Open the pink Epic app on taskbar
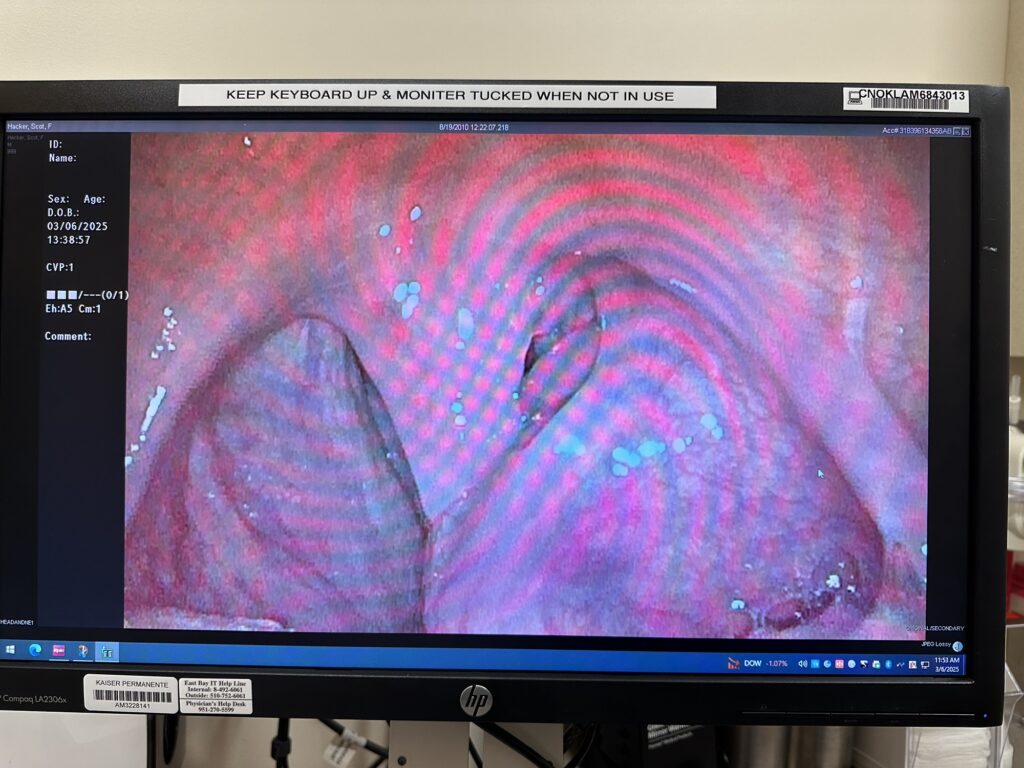The height and width of the screenshot is (768, 1024). [59, 650]
